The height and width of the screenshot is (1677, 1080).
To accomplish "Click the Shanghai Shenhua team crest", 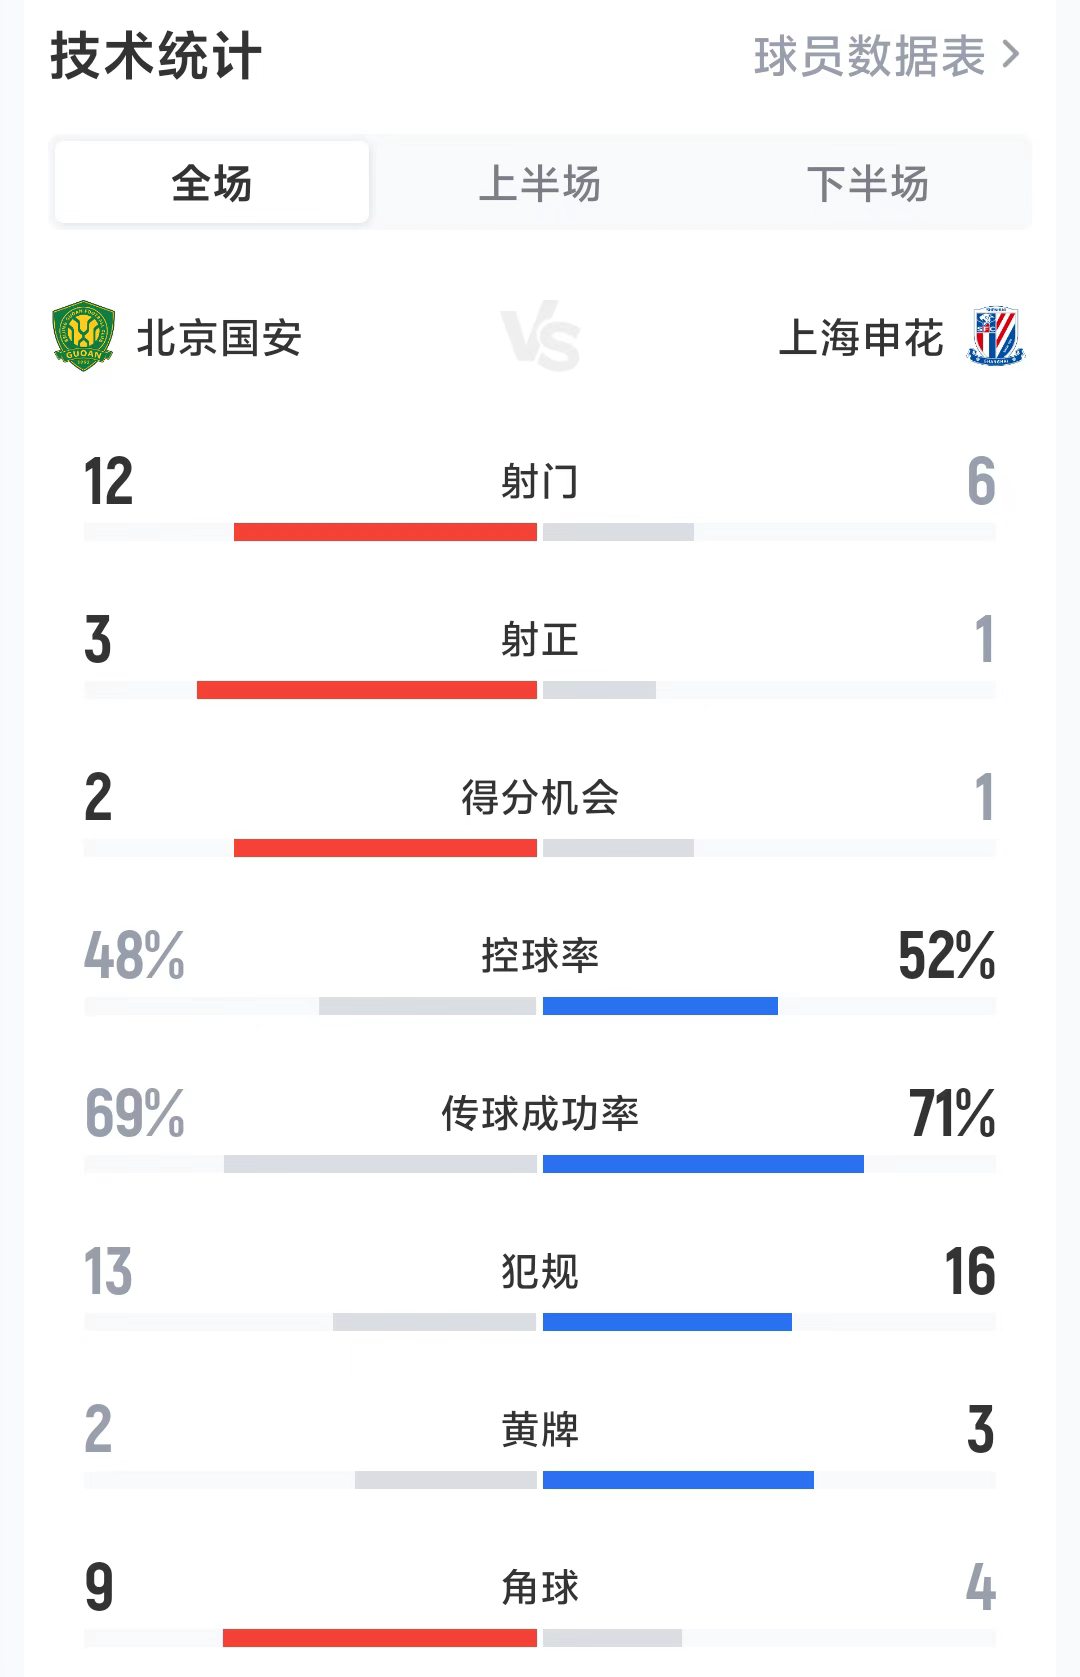I will [995, 337].
